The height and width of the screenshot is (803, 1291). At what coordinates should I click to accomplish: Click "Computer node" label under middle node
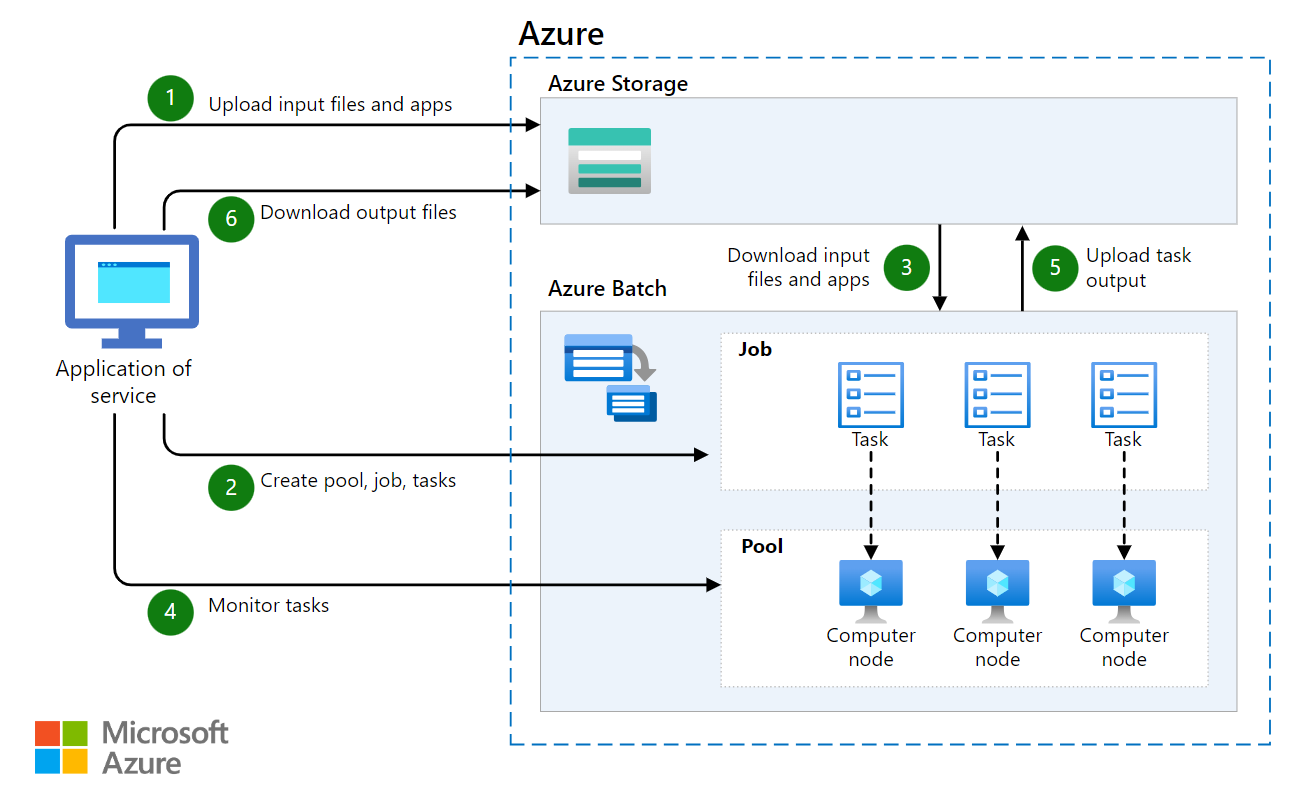click(x=998, y=647)
